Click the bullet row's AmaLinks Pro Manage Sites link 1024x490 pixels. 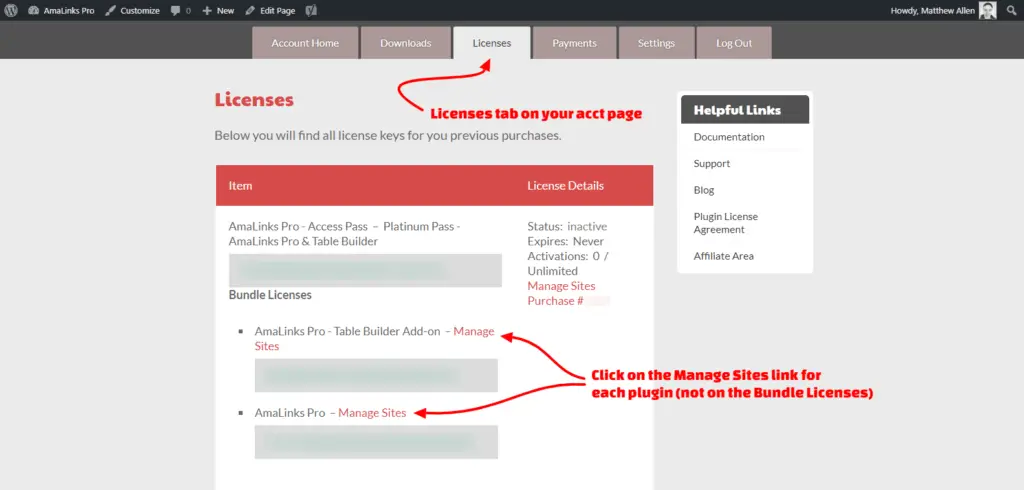372,413
